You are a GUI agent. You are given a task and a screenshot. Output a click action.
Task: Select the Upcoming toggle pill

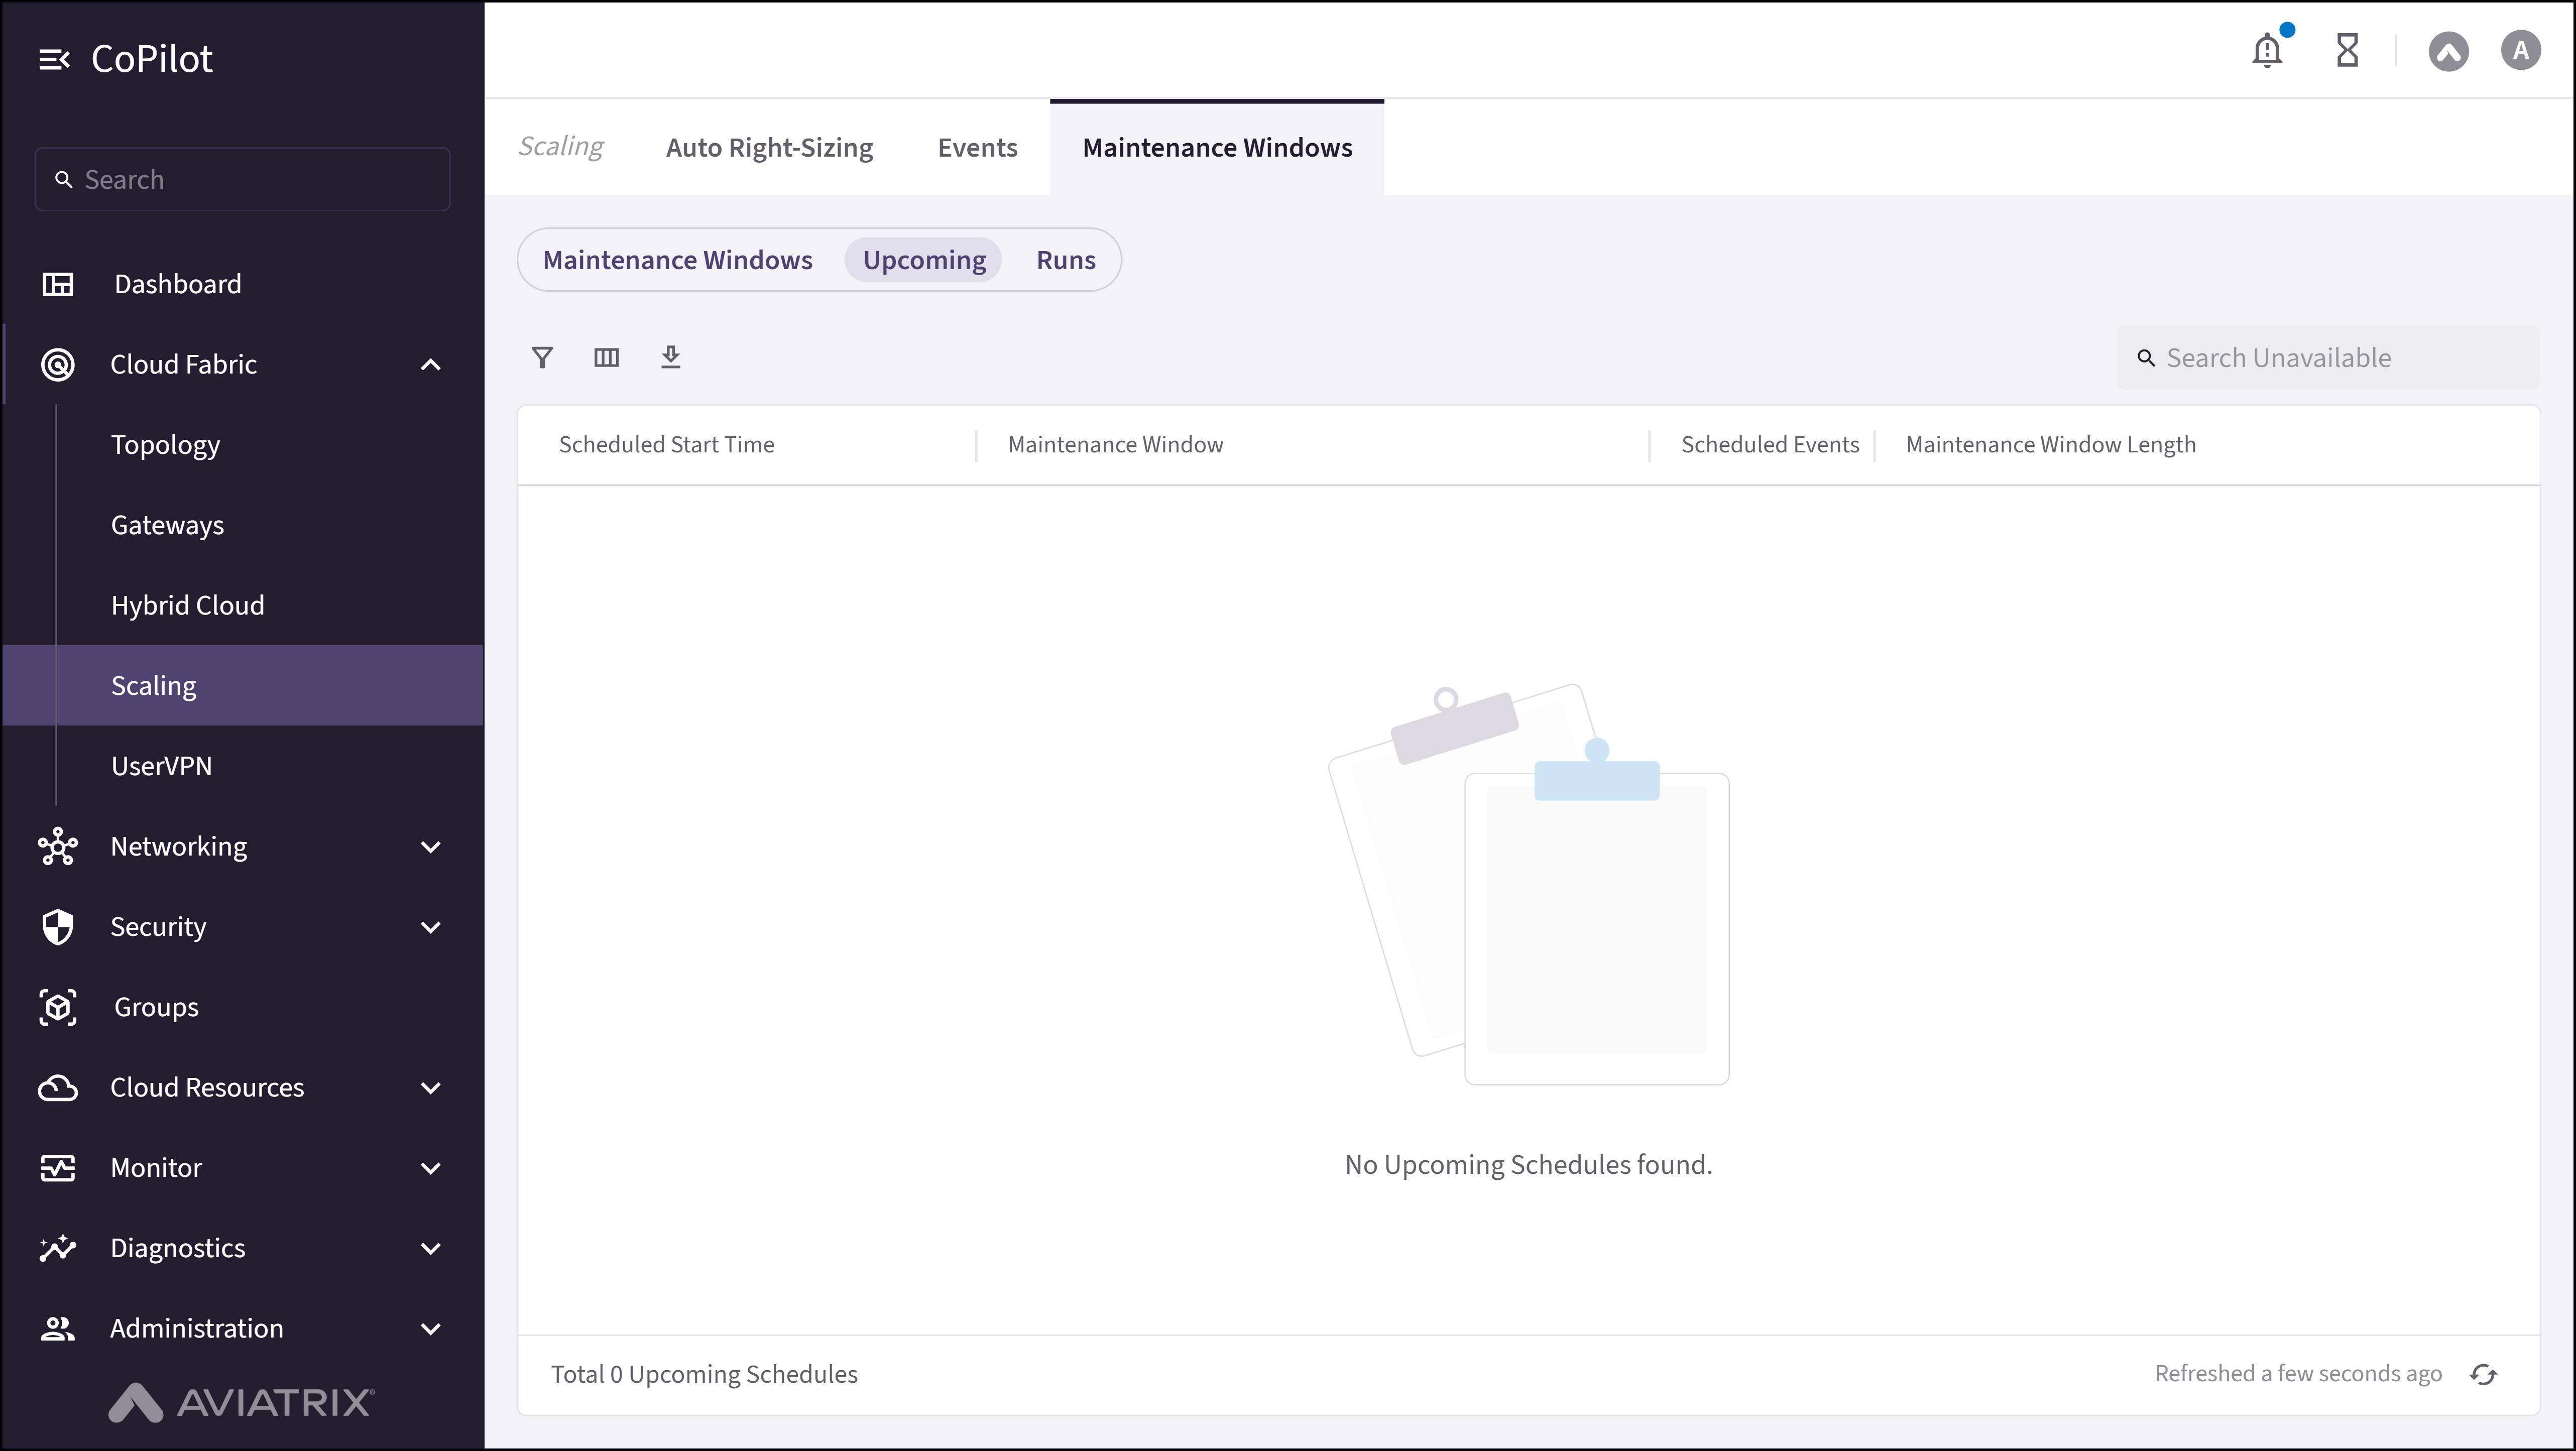coord(923,259)
